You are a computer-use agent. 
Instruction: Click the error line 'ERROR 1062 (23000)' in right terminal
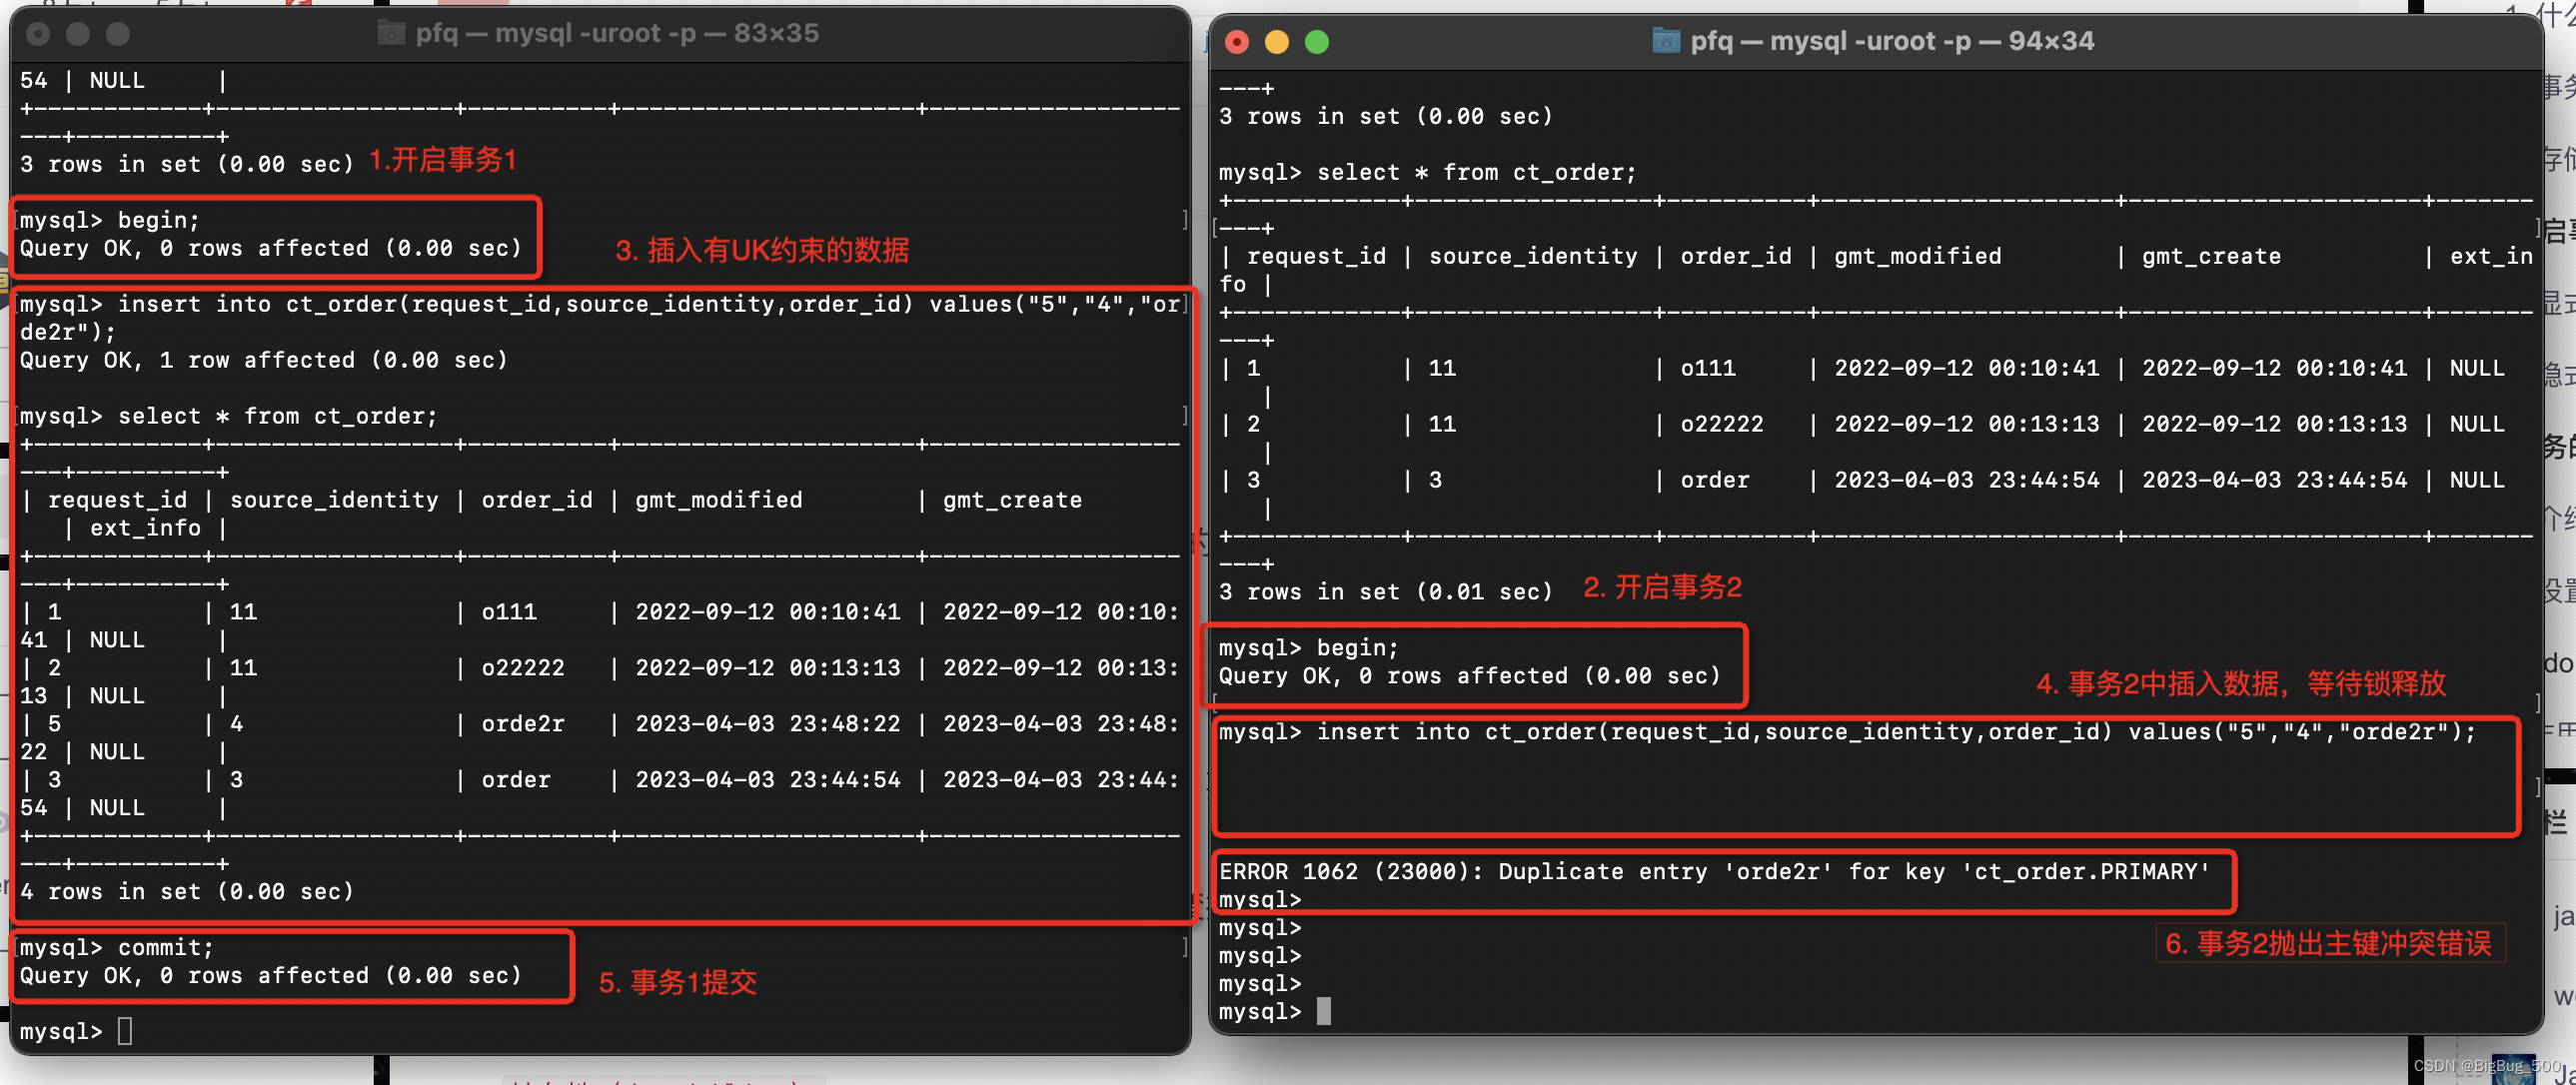click(1714, 871)
